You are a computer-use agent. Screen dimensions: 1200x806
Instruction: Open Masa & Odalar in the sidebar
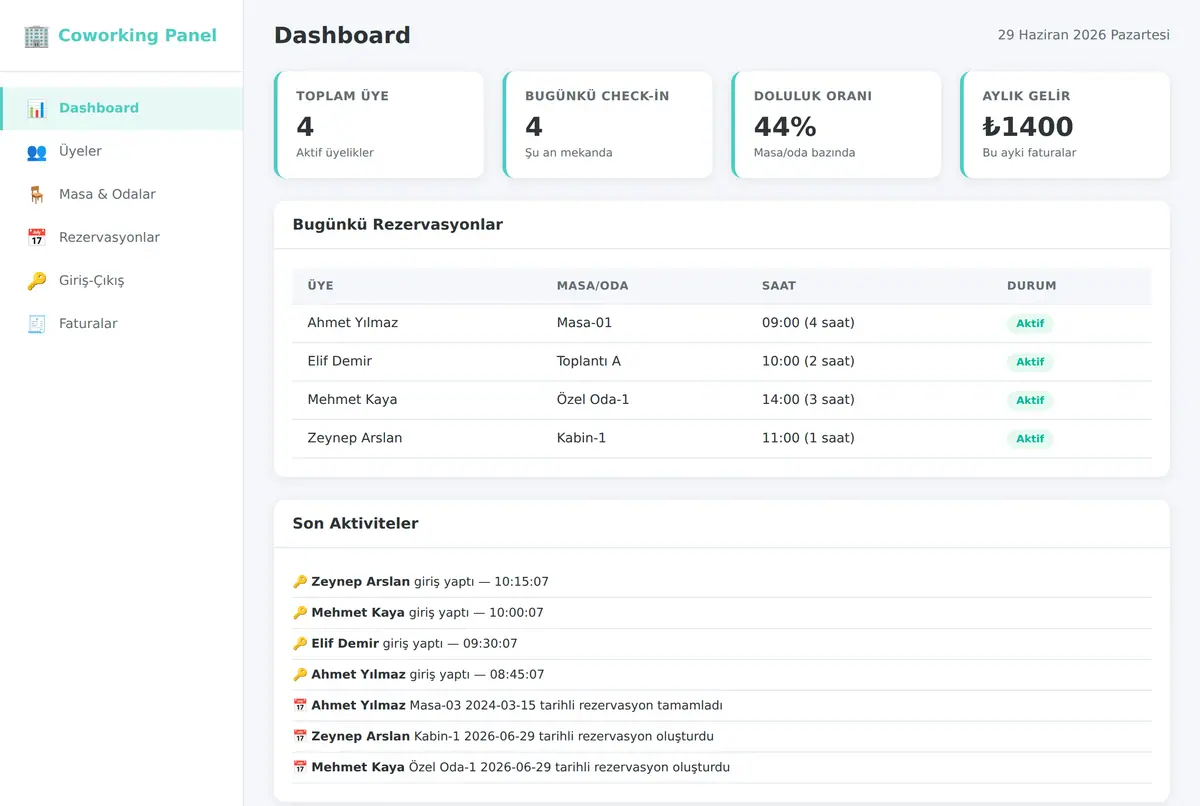pos(121,194)
